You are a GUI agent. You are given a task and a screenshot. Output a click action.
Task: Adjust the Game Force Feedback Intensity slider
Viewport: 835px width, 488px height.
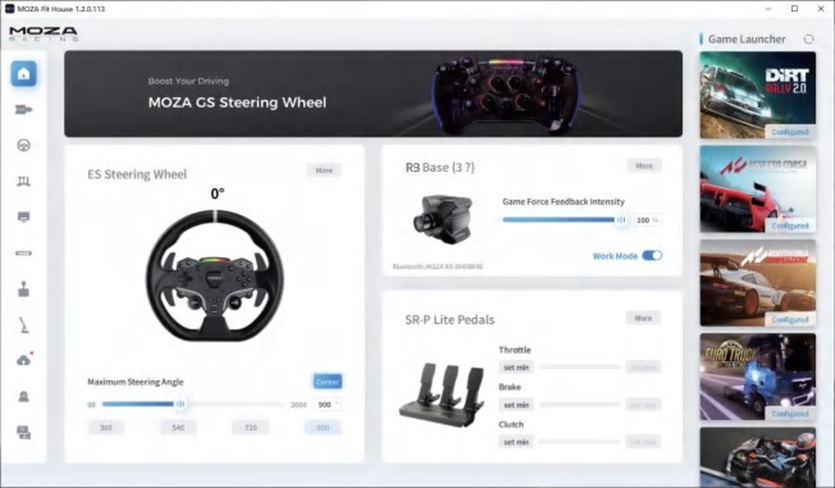coord(620,219)
